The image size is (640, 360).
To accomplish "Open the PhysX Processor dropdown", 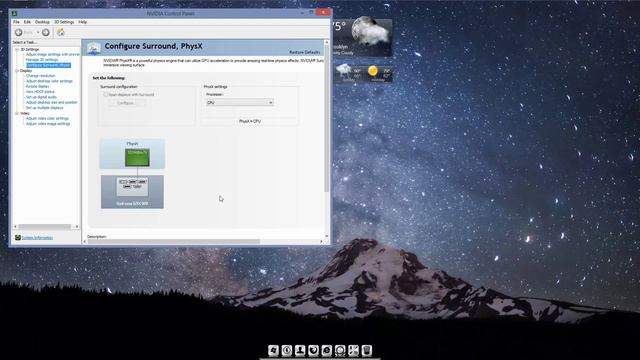I will point(240,102).
